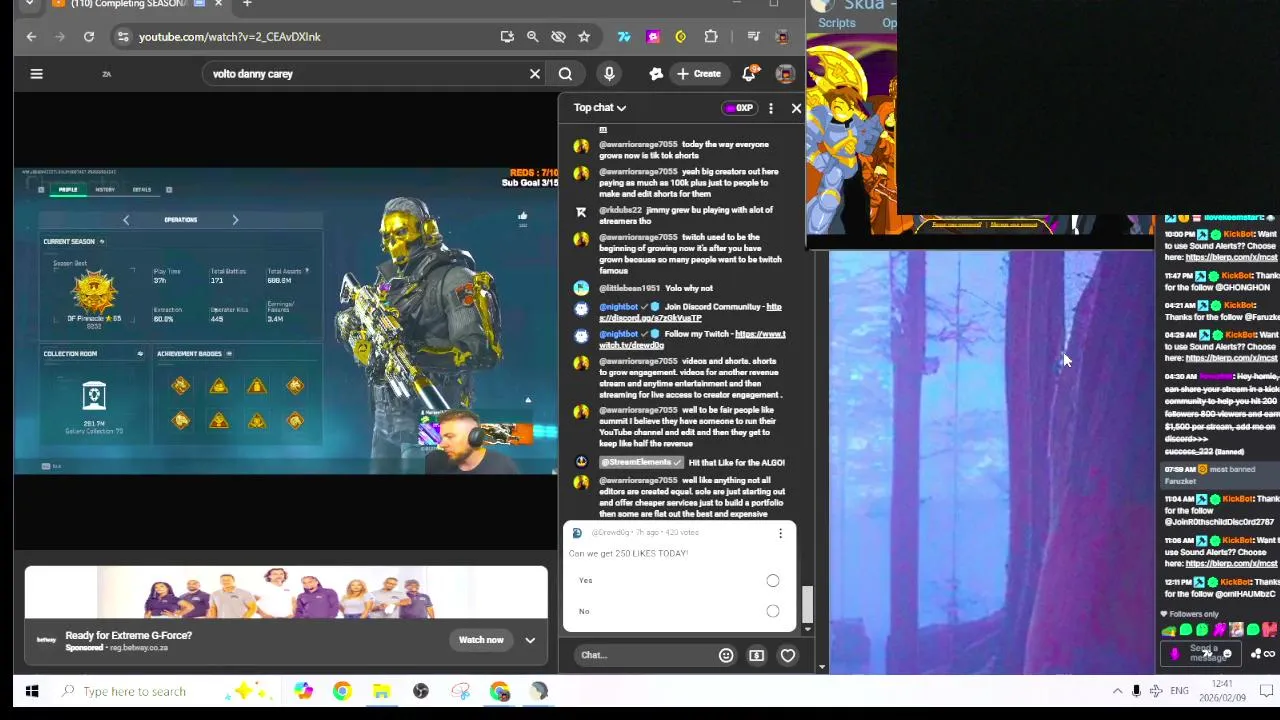Open the Twitch link from nightbot message

tap(692, 339)
